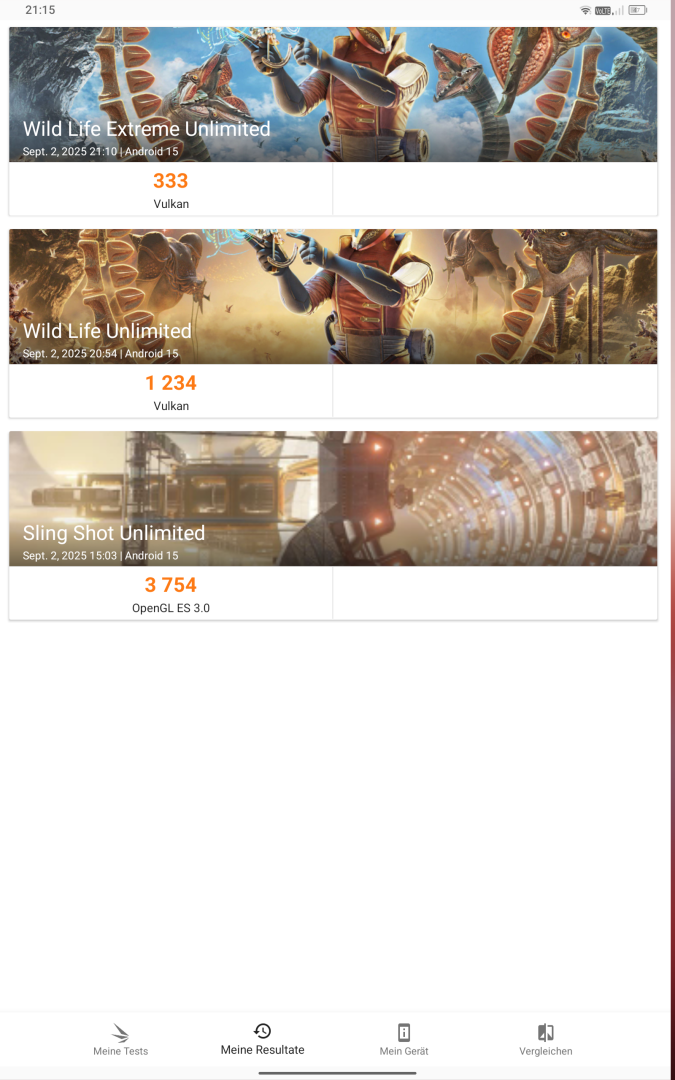675x1080 pixels.
Task: Tap the Wild Life Extreme Unlimited title
Action: pyautogui.click(x=147, y=129)
